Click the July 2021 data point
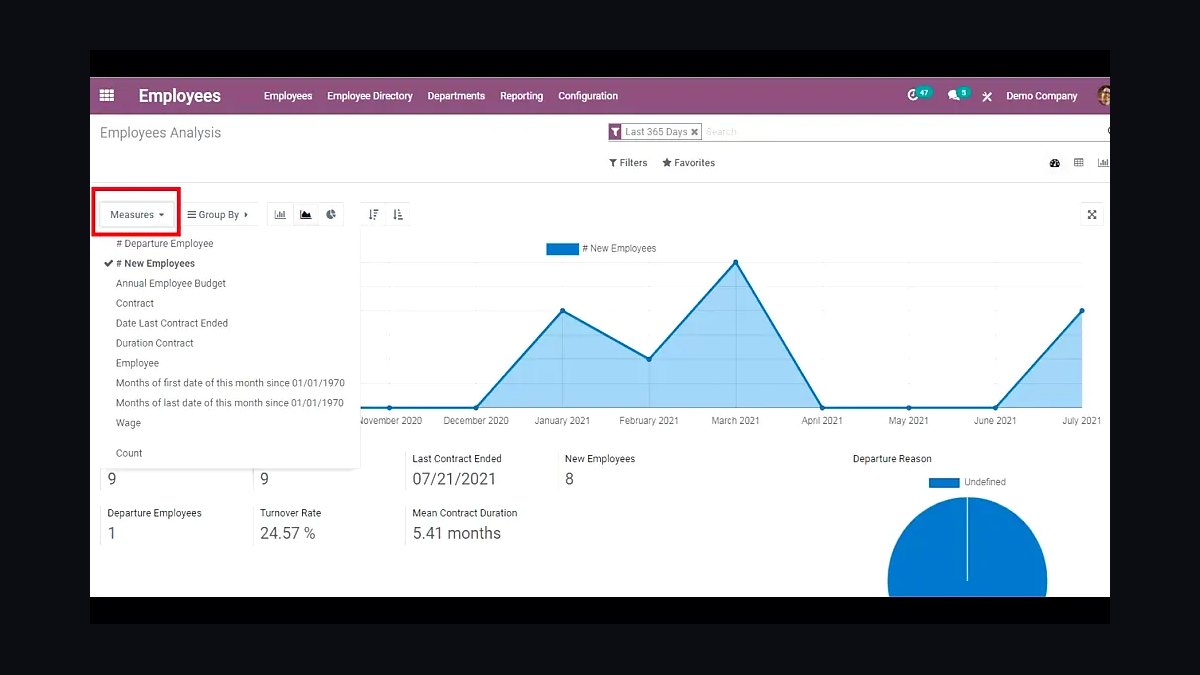Viewport: 1200px width, 675px height. [1082, 311]
